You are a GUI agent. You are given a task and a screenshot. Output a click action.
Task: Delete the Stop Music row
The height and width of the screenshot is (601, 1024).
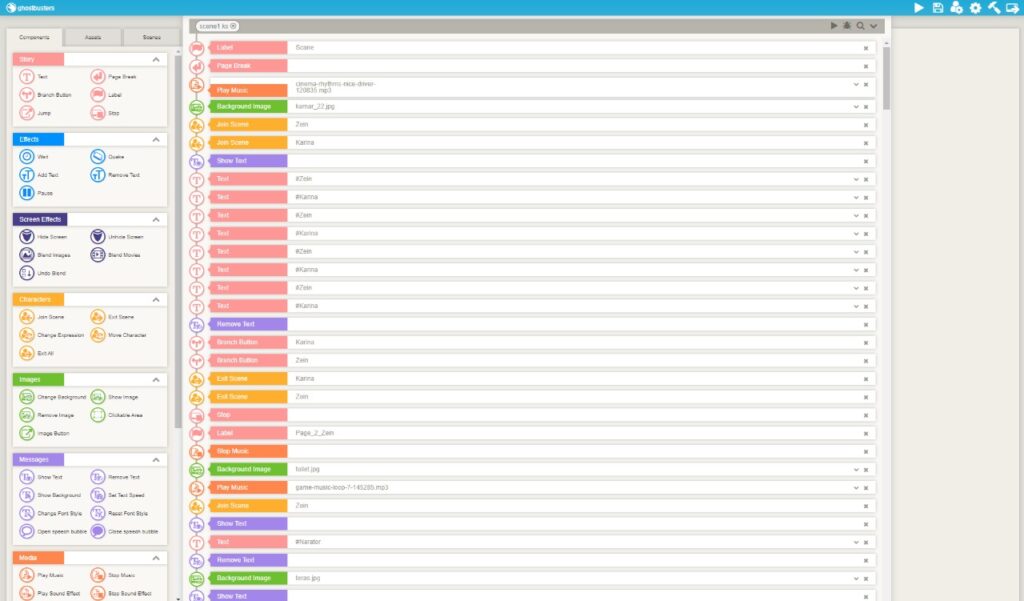[866, 451]
